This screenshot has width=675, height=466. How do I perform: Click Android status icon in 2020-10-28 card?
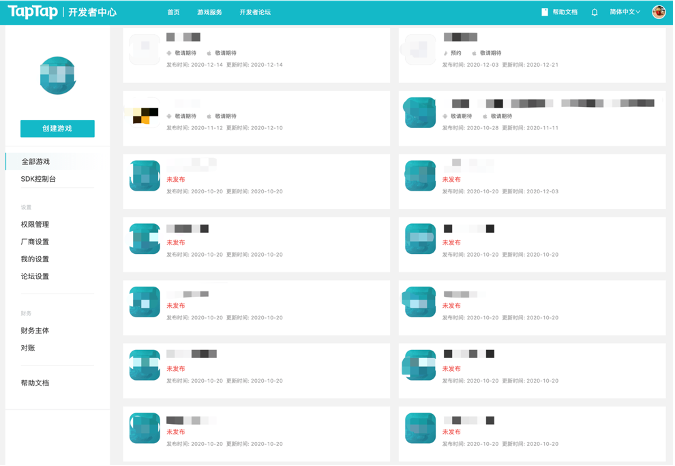(x=445, y=116)
